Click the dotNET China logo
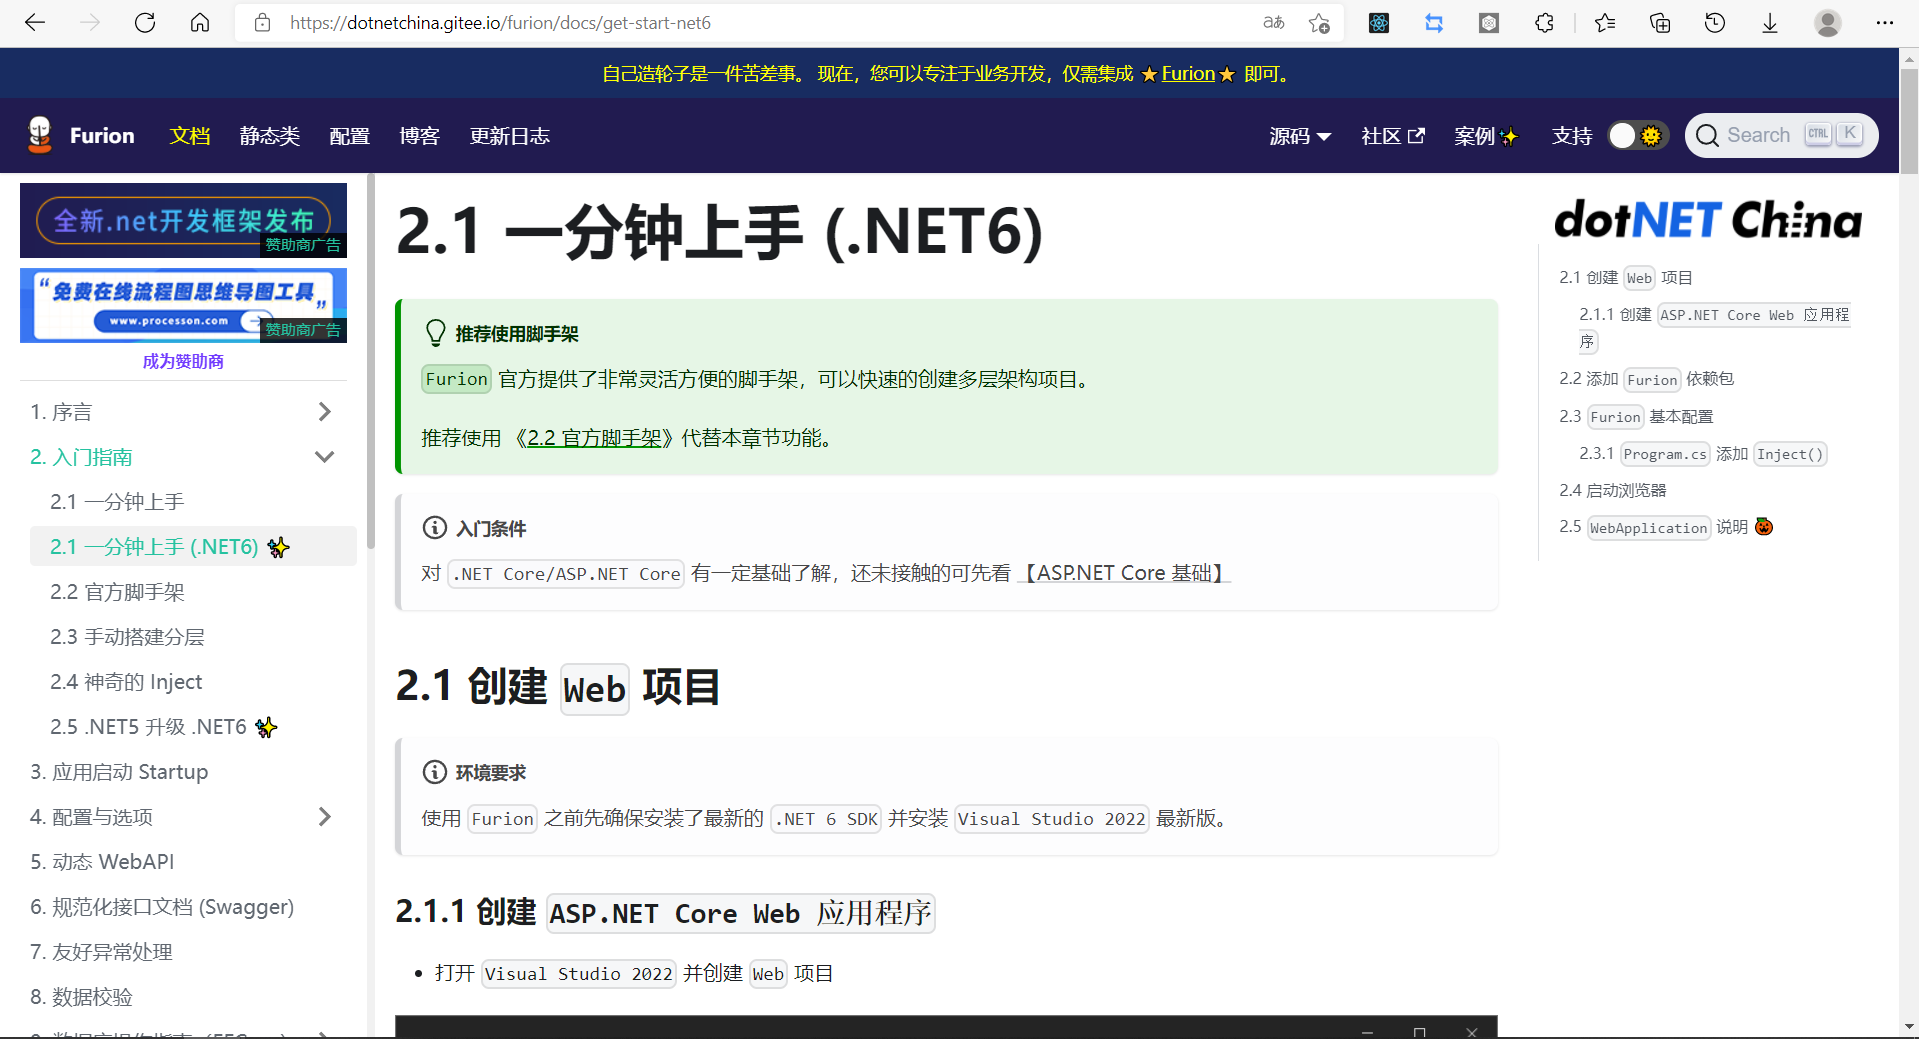The image size is (1919, 1039). pyautogui.click(x=1708, y=220)
